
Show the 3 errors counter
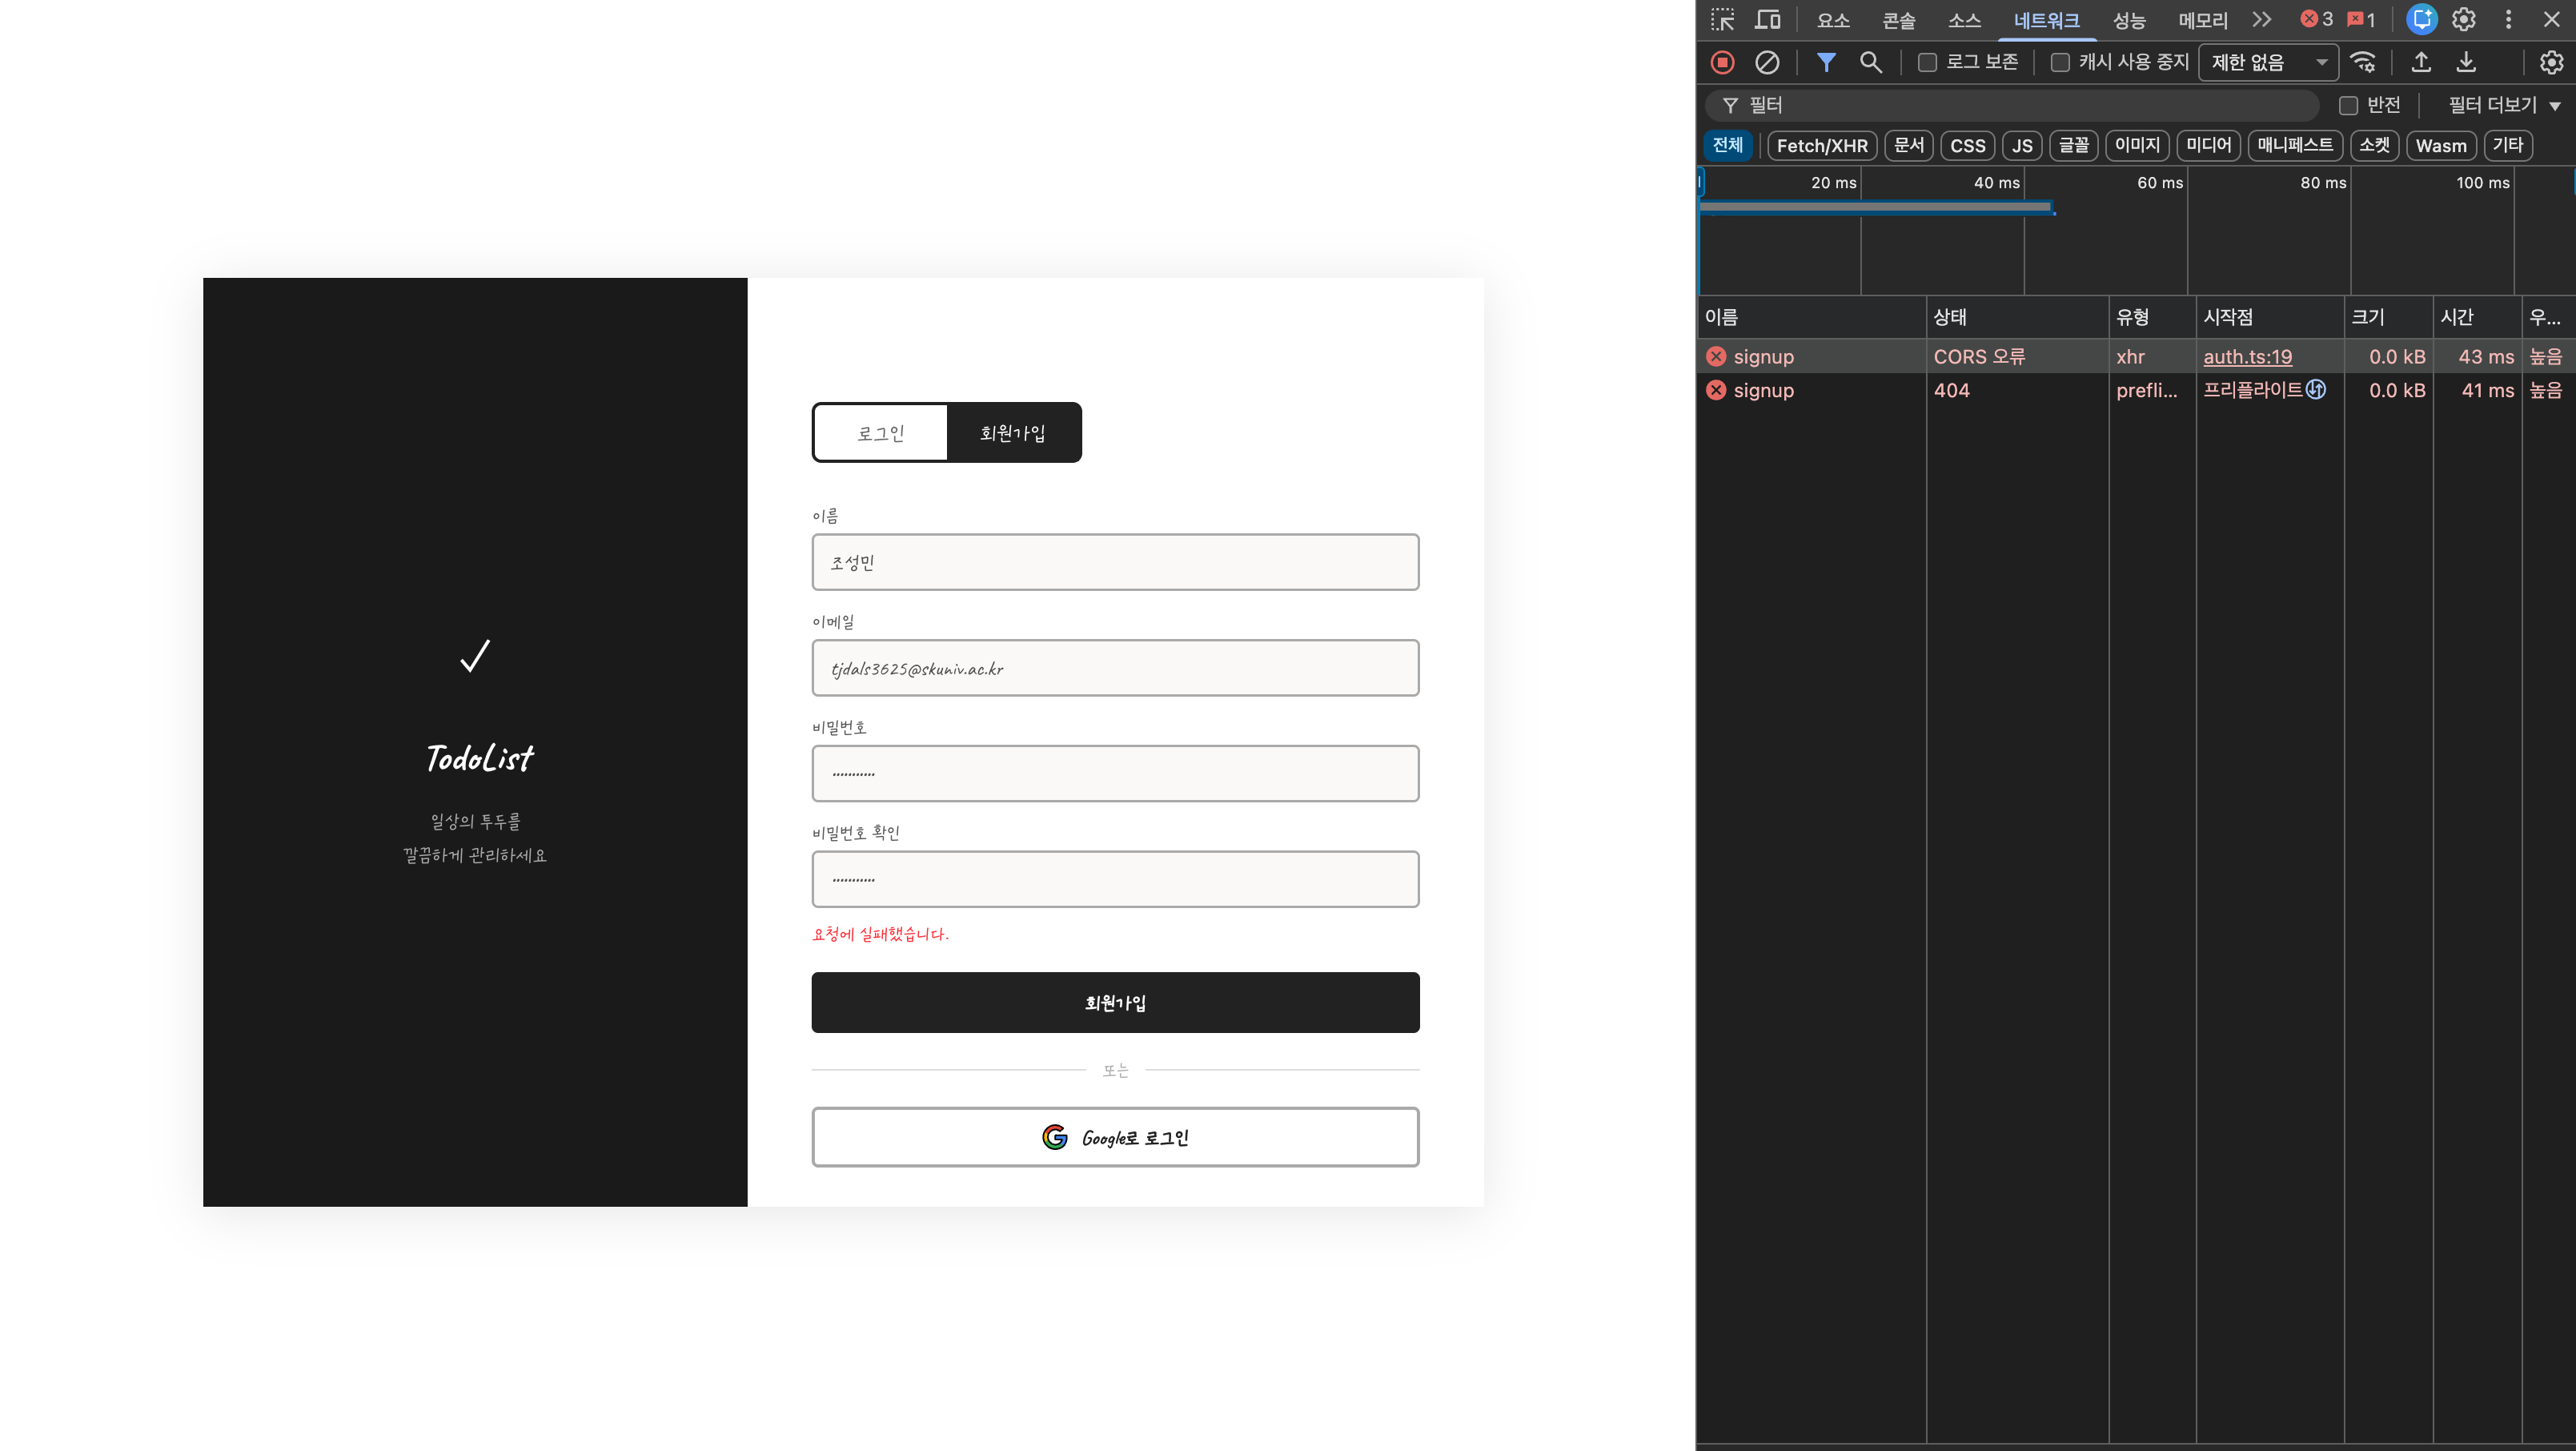point(2317,20)
